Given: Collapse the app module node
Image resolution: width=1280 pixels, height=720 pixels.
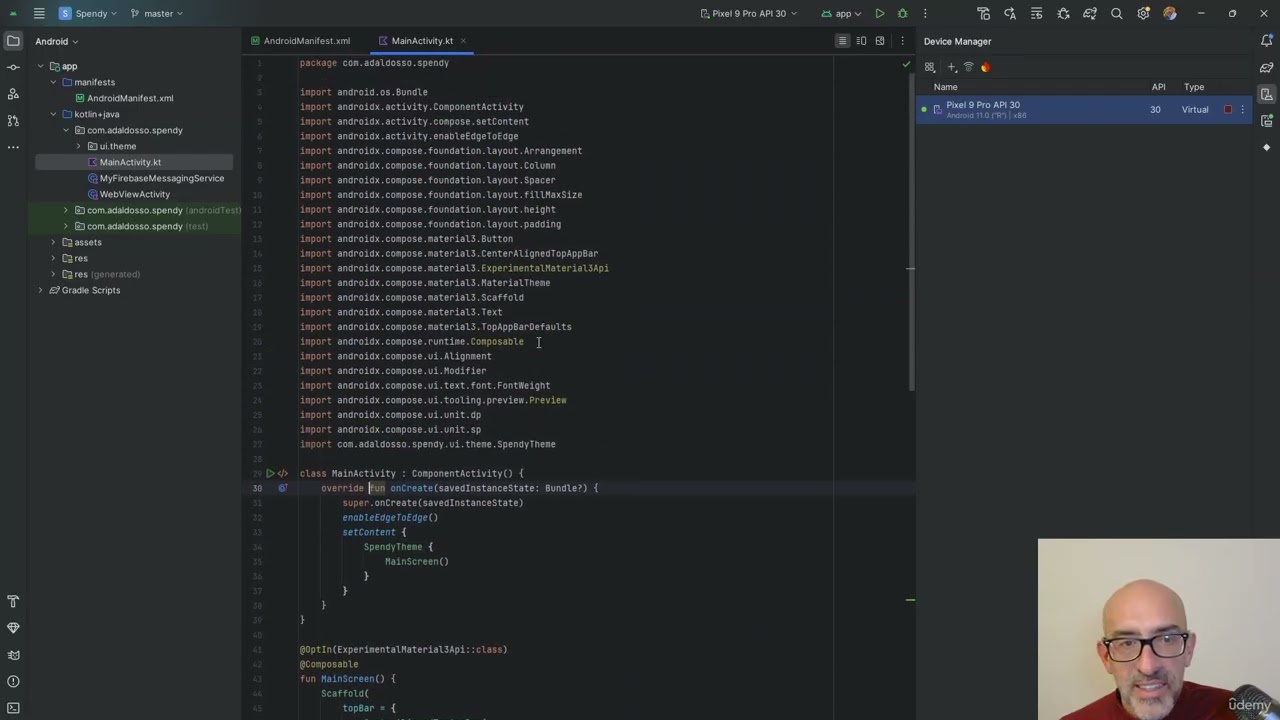Looking at the screenshot, I should coord(41,66).
